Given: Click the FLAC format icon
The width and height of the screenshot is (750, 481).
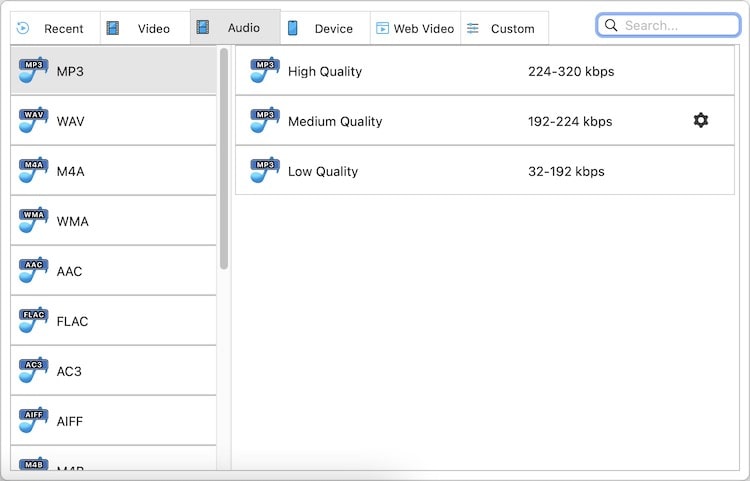Looking at the screenshot, I should (x=33, y=320).
